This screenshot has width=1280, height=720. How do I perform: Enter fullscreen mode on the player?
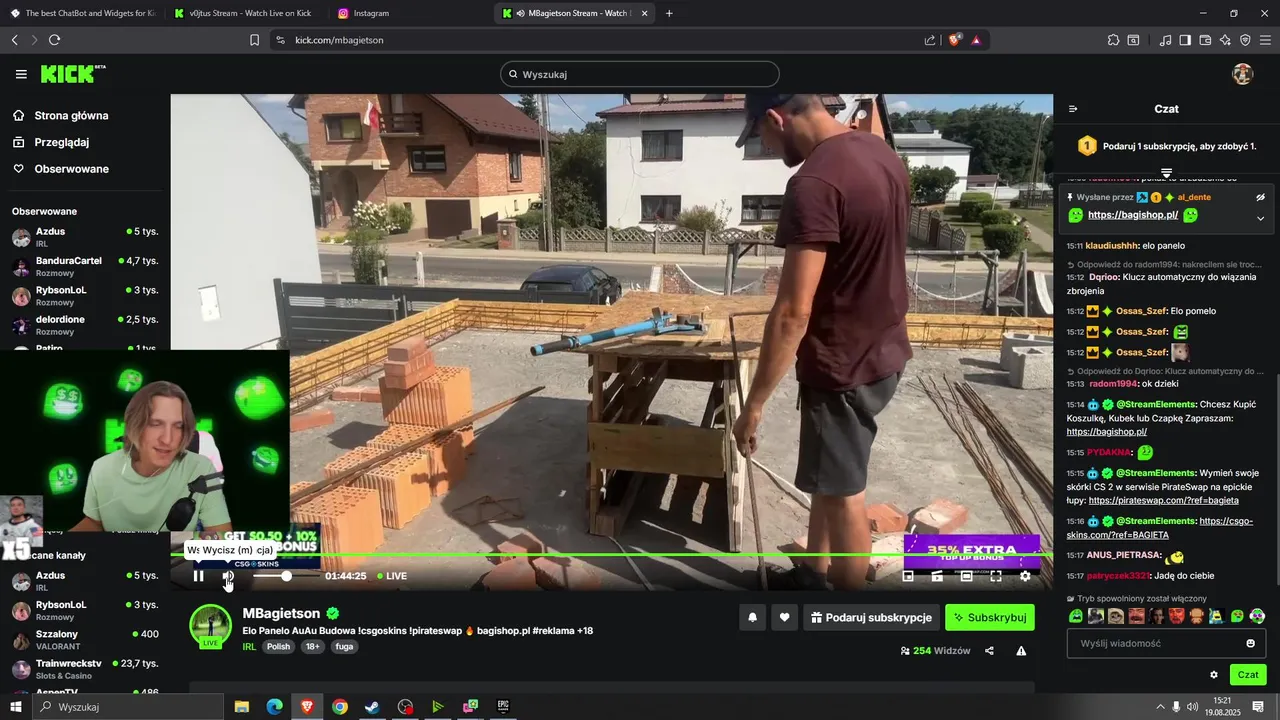(996, 576)
